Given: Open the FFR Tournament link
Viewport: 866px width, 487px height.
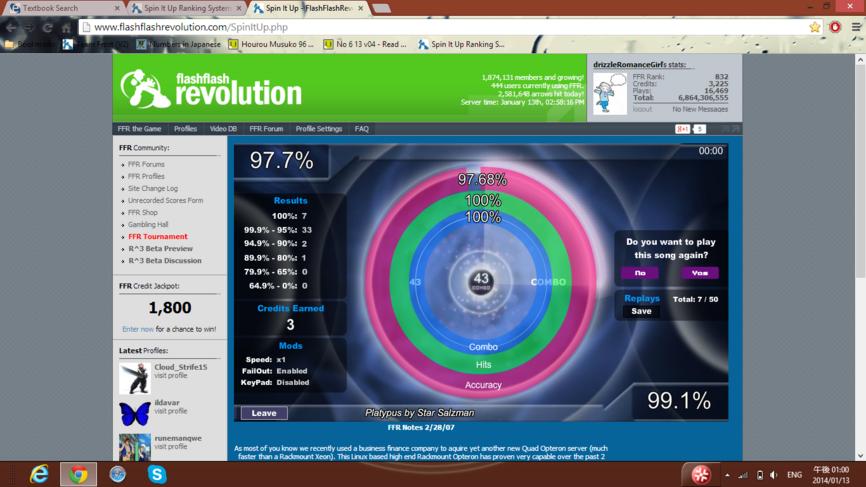Looking at the screenshot, I should pyautogui.click(x=158, y=236).
